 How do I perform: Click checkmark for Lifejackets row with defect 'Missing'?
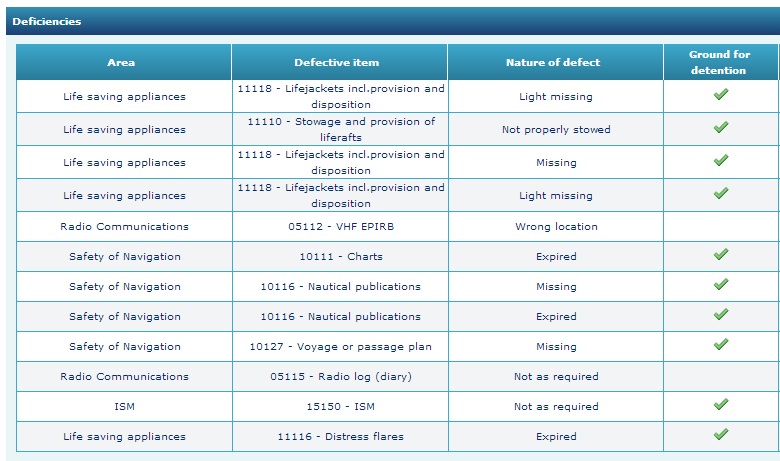(x=720, y=161)
